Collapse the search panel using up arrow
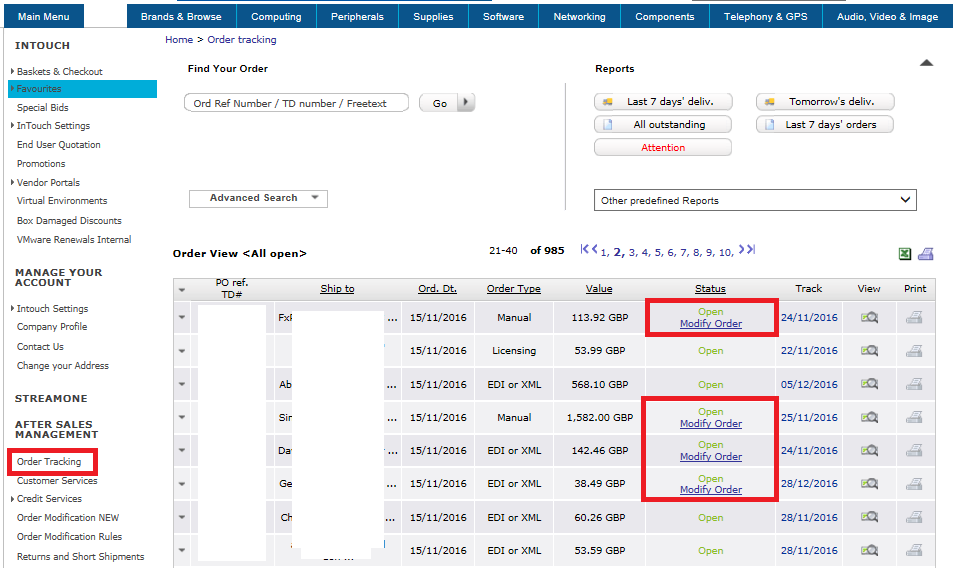953x568 pixels. [926, 63]
